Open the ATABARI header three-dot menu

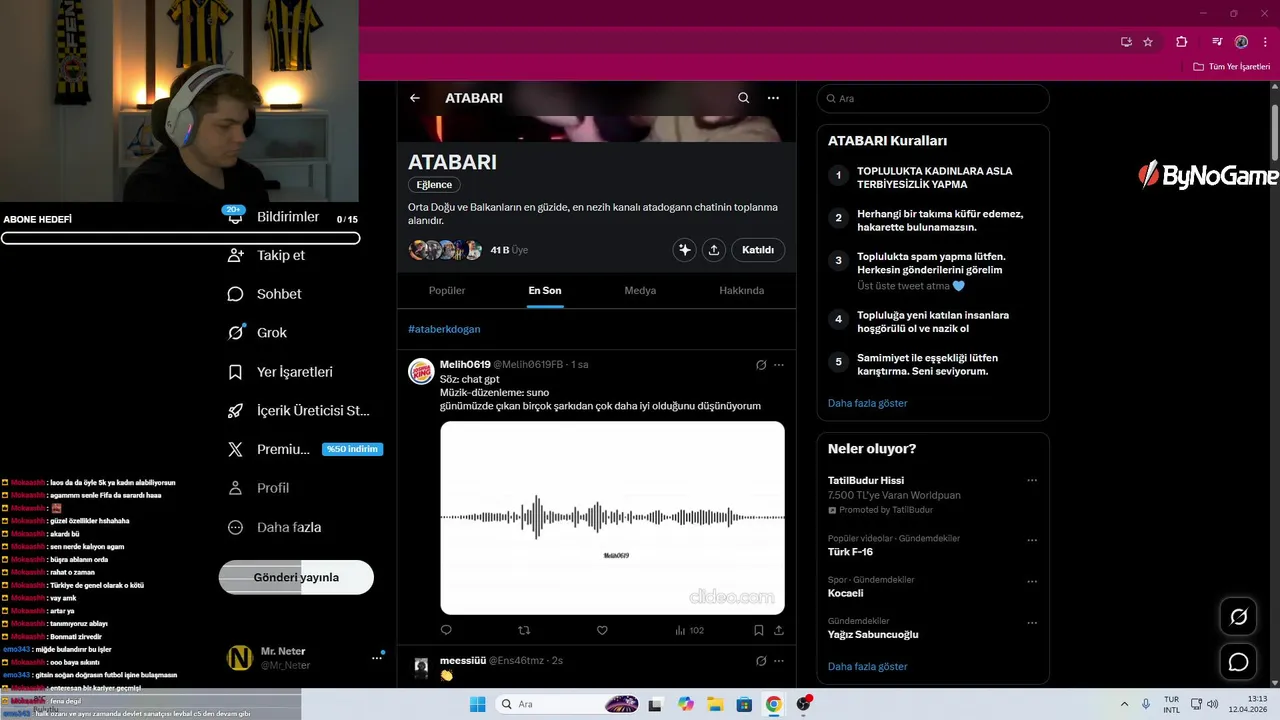click(x=773, y=98)
